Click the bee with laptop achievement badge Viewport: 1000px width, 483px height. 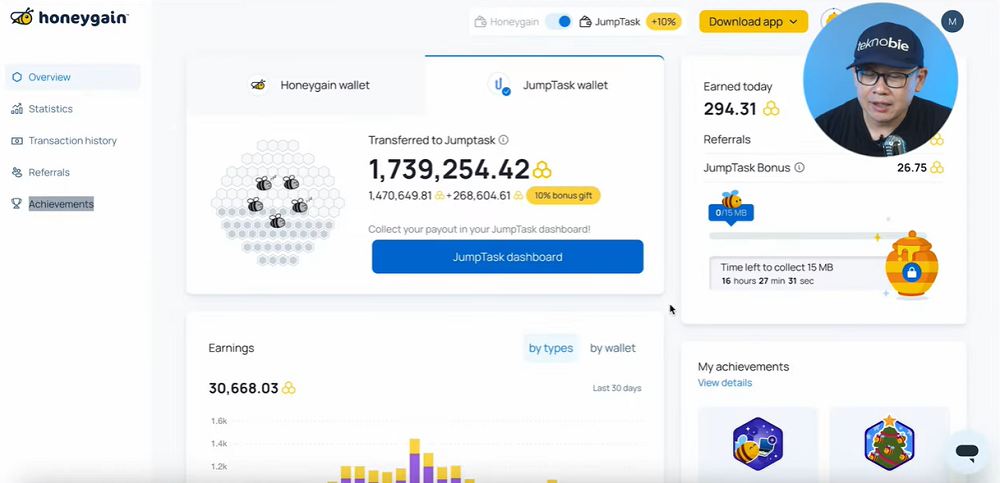(758, 443)
